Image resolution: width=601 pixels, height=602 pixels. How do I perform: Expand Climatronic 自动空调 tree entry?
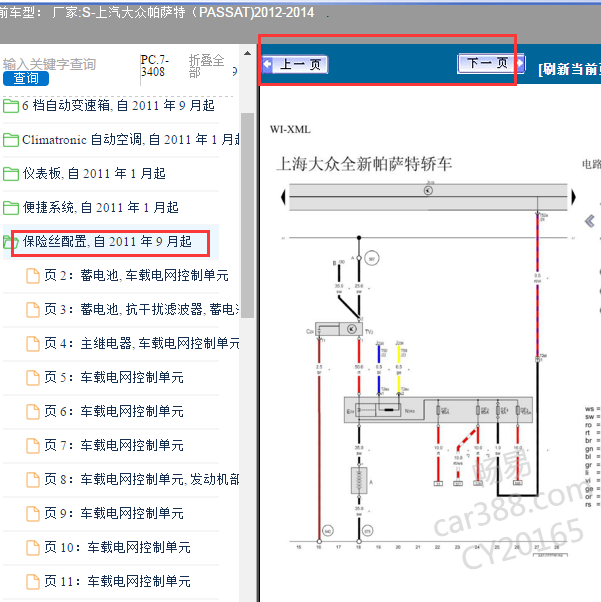click(x=131, y=140)
